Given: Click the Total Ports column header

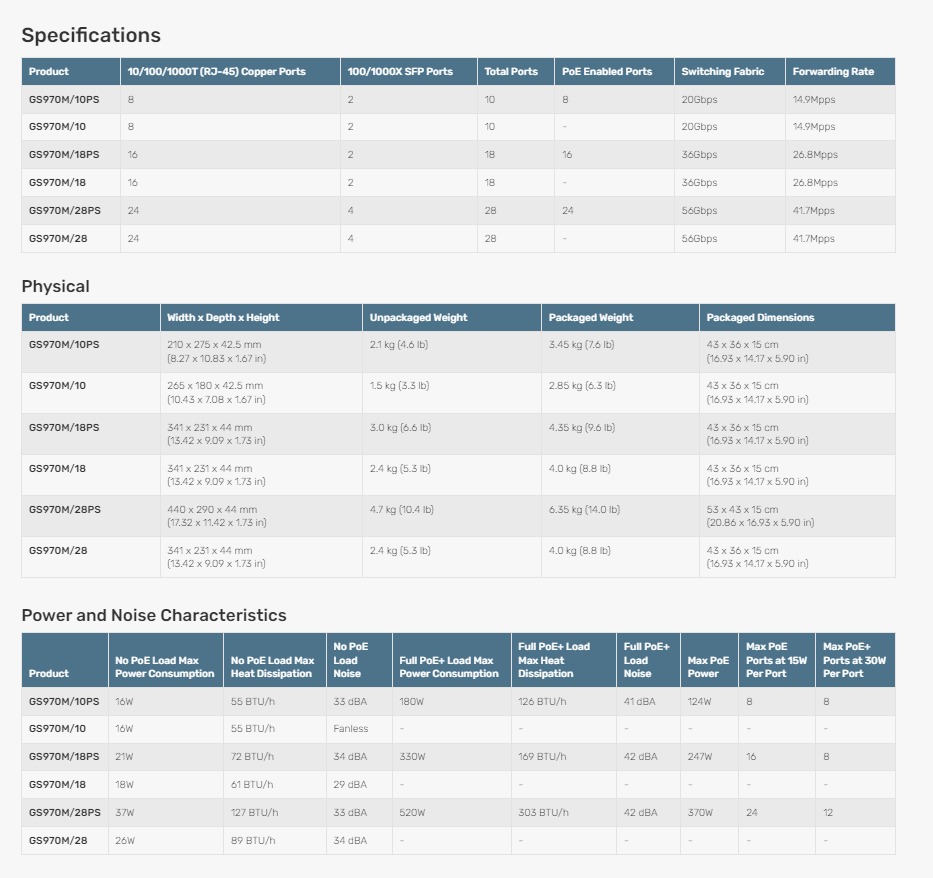Looking at the screenshot, I should [511, 71].
